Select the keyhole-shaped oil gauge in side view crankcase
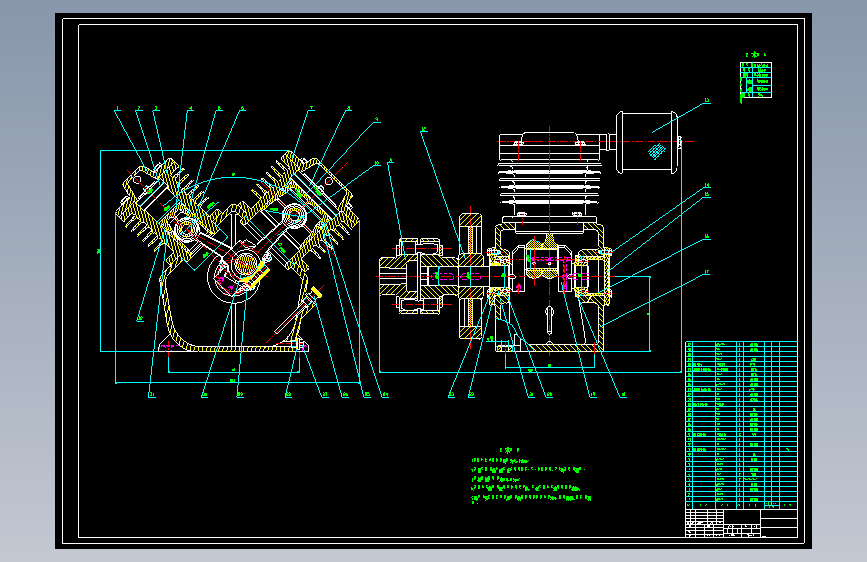The image size is (867, 562). click(549, 321)
